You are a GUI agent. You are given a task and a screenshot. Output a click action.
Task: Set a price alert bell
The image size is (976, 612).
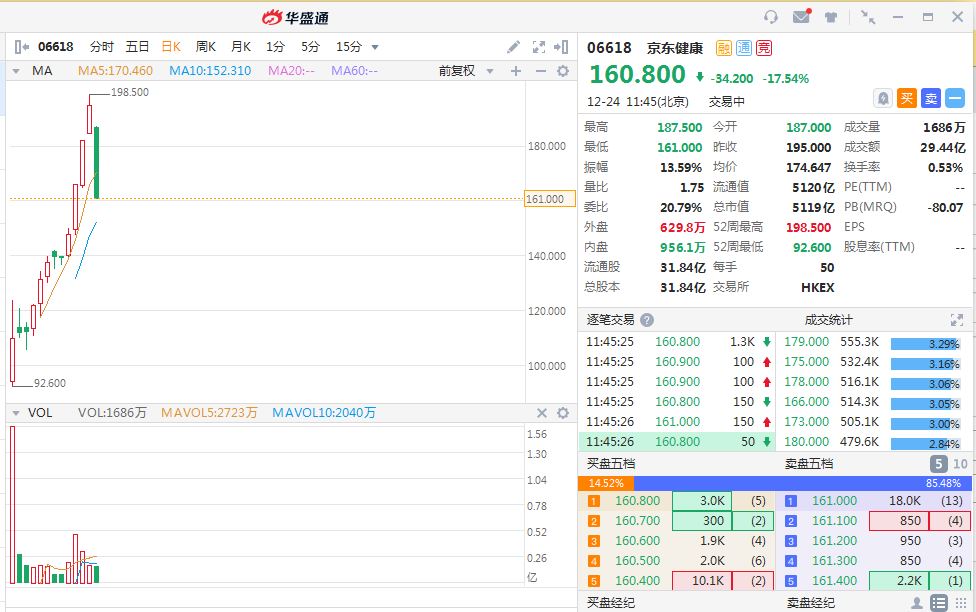[x=883, y=98]
